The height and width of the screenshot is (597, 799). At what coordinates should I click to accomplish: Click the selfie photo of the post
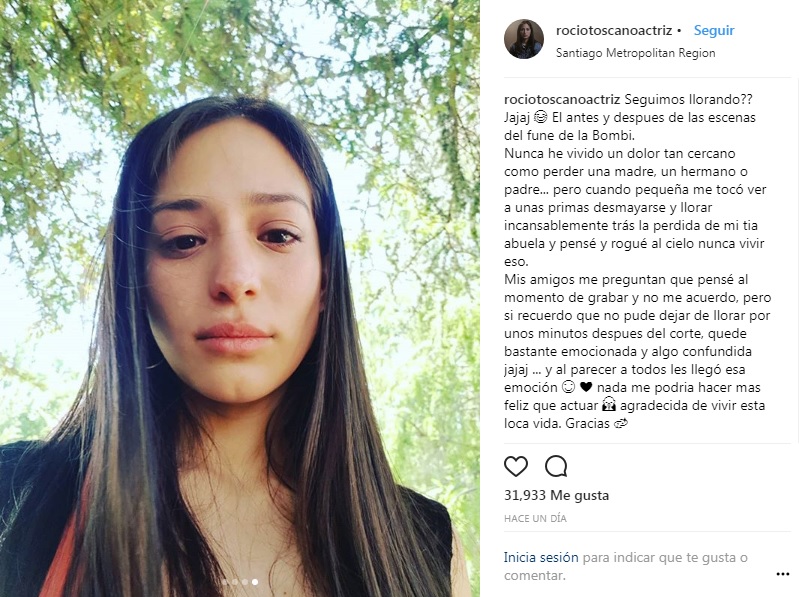pos(239,298)
